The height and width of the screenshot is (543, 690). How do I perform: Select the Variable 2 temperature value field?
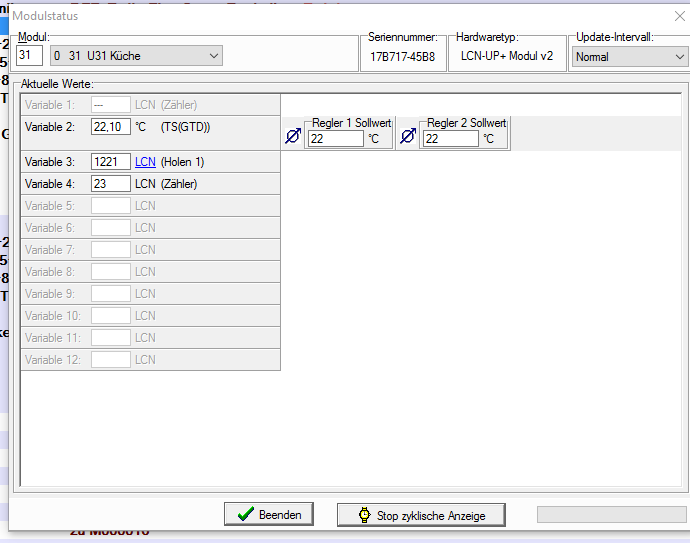point(110,127)
